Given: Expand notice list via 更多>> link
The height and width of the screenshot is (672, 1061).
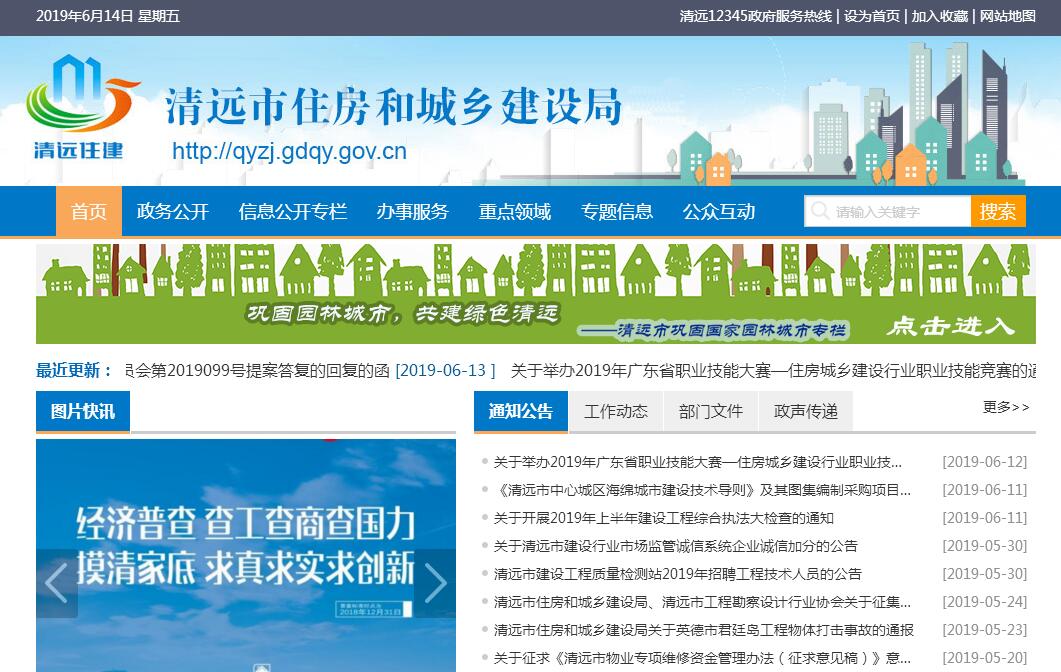Looking at the screenshot, I should click(x=1005, y=407).
